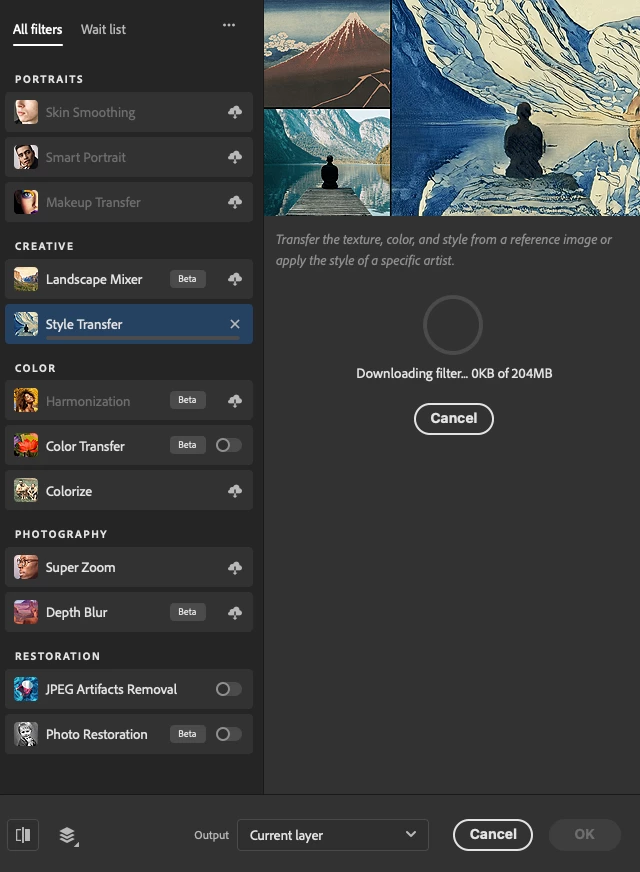Toggle the before/after preview icon
The image size is (640, 872).
(x=23, y=835)
